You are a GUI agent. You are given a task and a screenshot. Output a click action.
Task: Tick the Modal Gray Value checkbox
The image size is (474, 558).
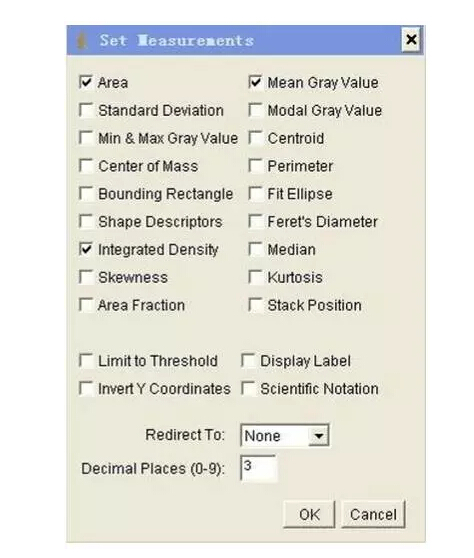coord(256,110)
